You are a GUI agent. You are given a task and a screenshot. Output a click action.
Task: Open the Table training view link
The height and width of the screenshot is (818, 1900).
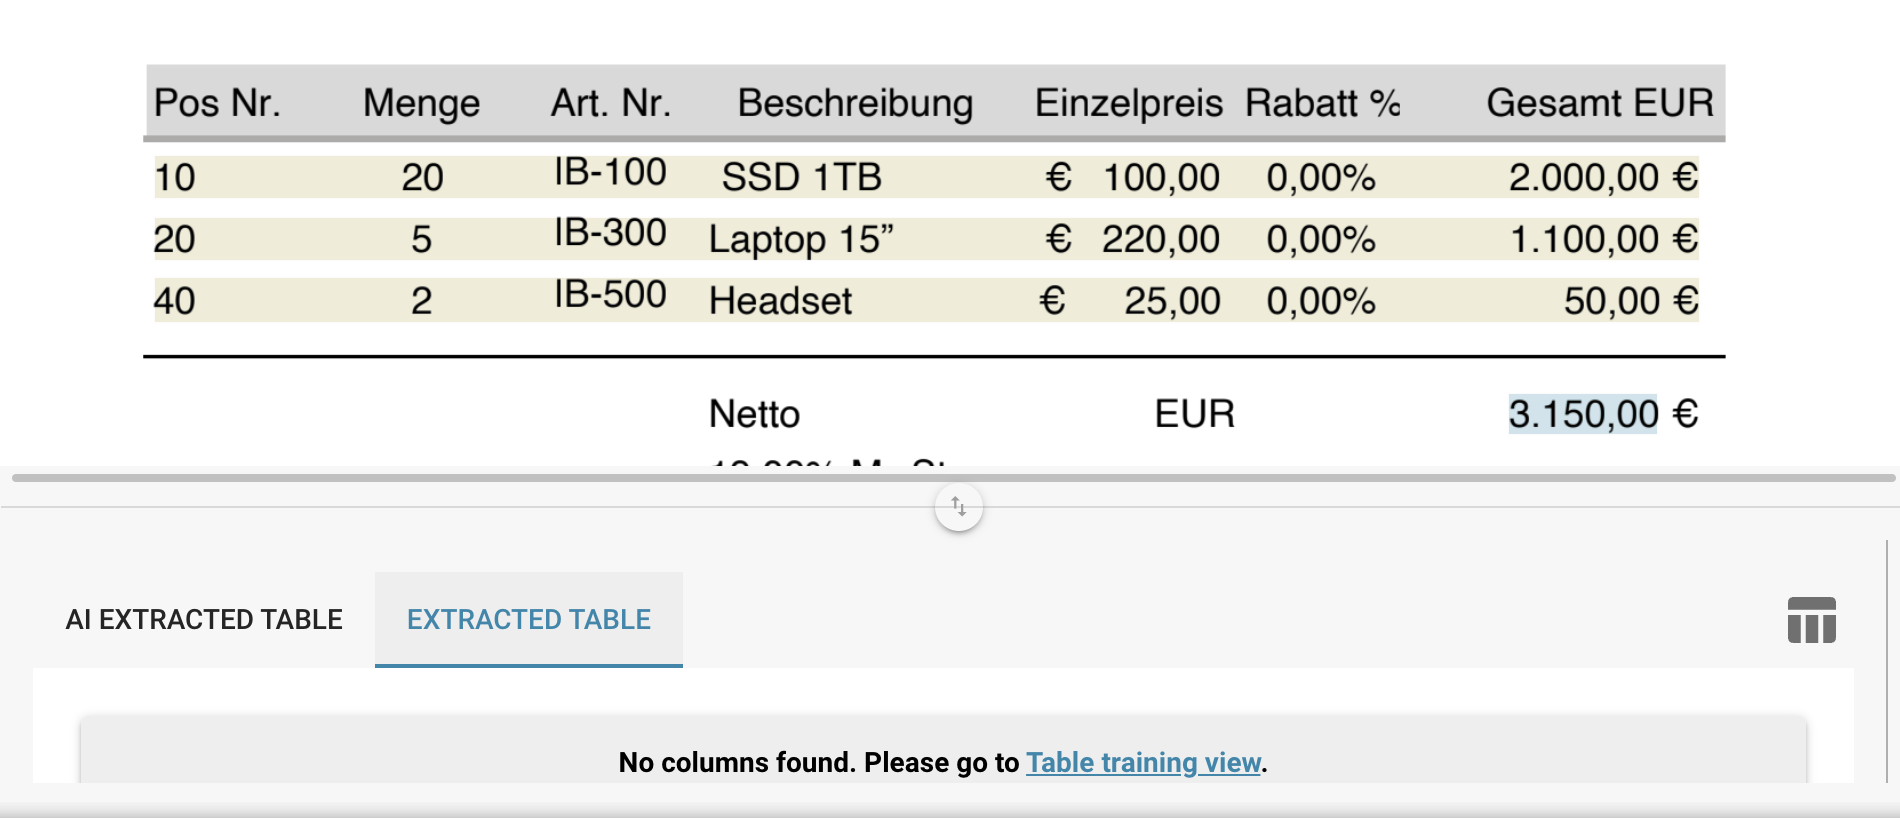click(1143, 763)
